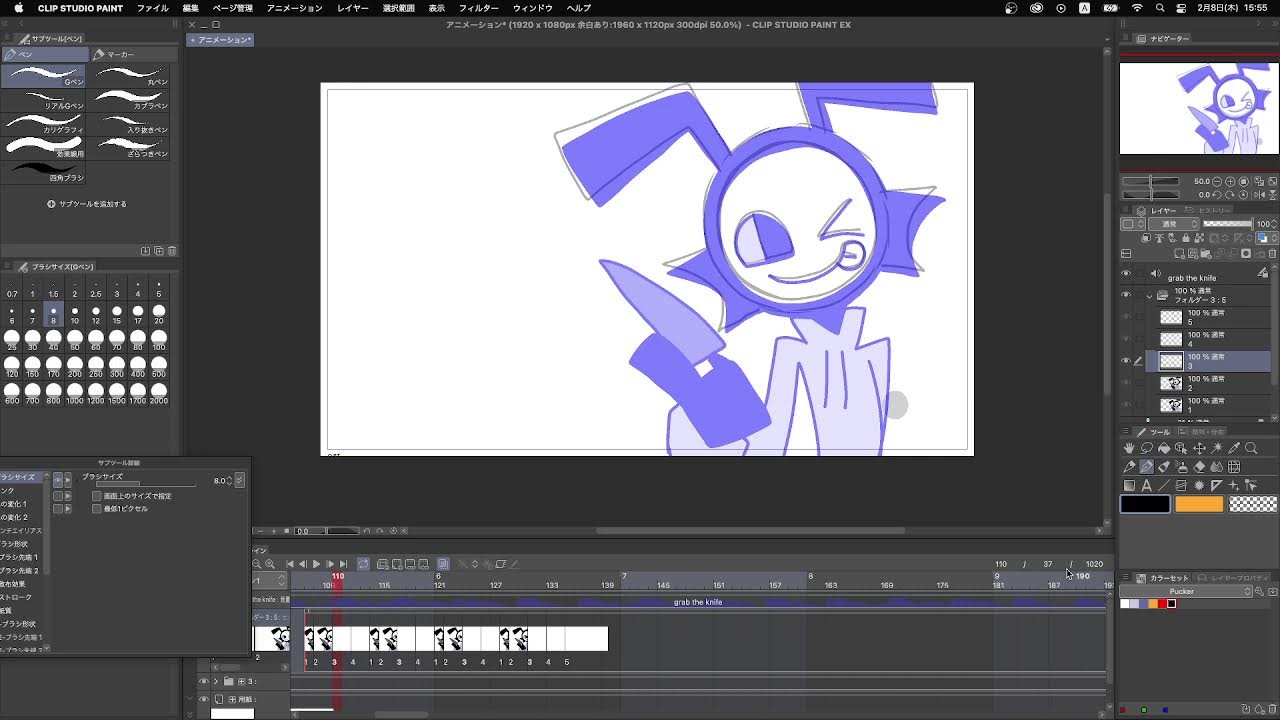This screenshot has height=720, width=1280.
Task: Click Add sub tool button
Action: [x=87, y=204]
